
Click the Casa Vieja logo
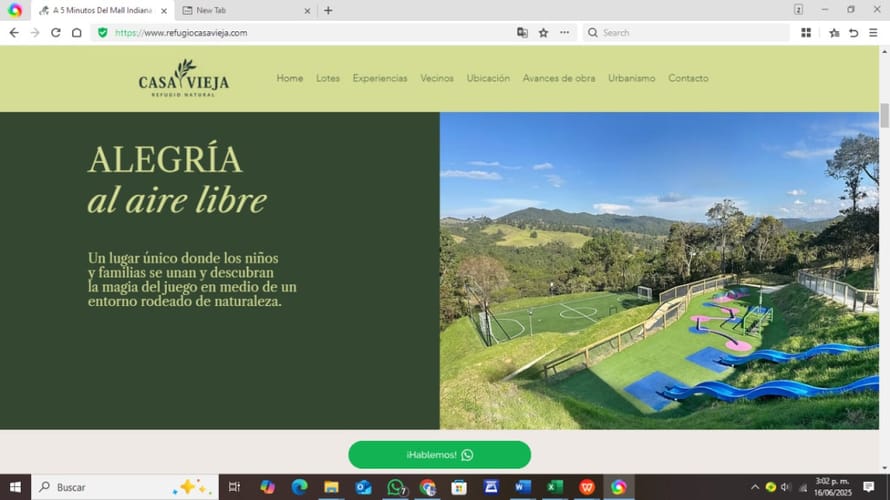coord(184,78)
